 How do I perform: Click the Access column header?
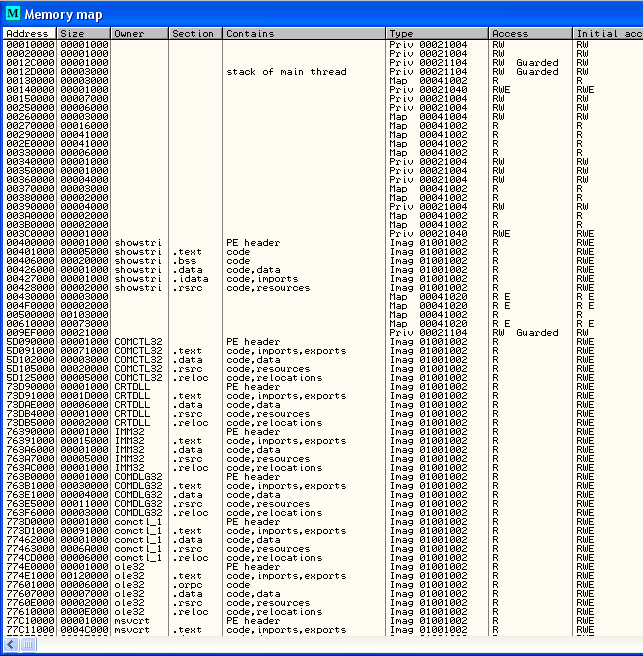click(x=530, y=33)
